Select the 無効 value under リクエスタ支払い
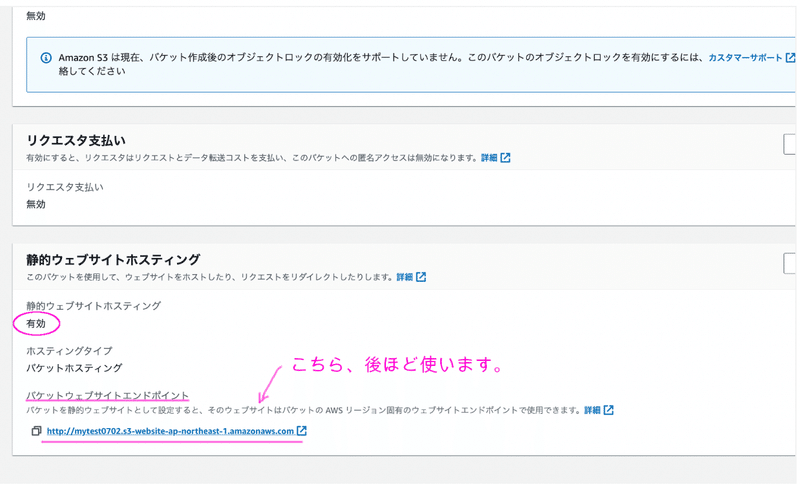 [36, 204]
